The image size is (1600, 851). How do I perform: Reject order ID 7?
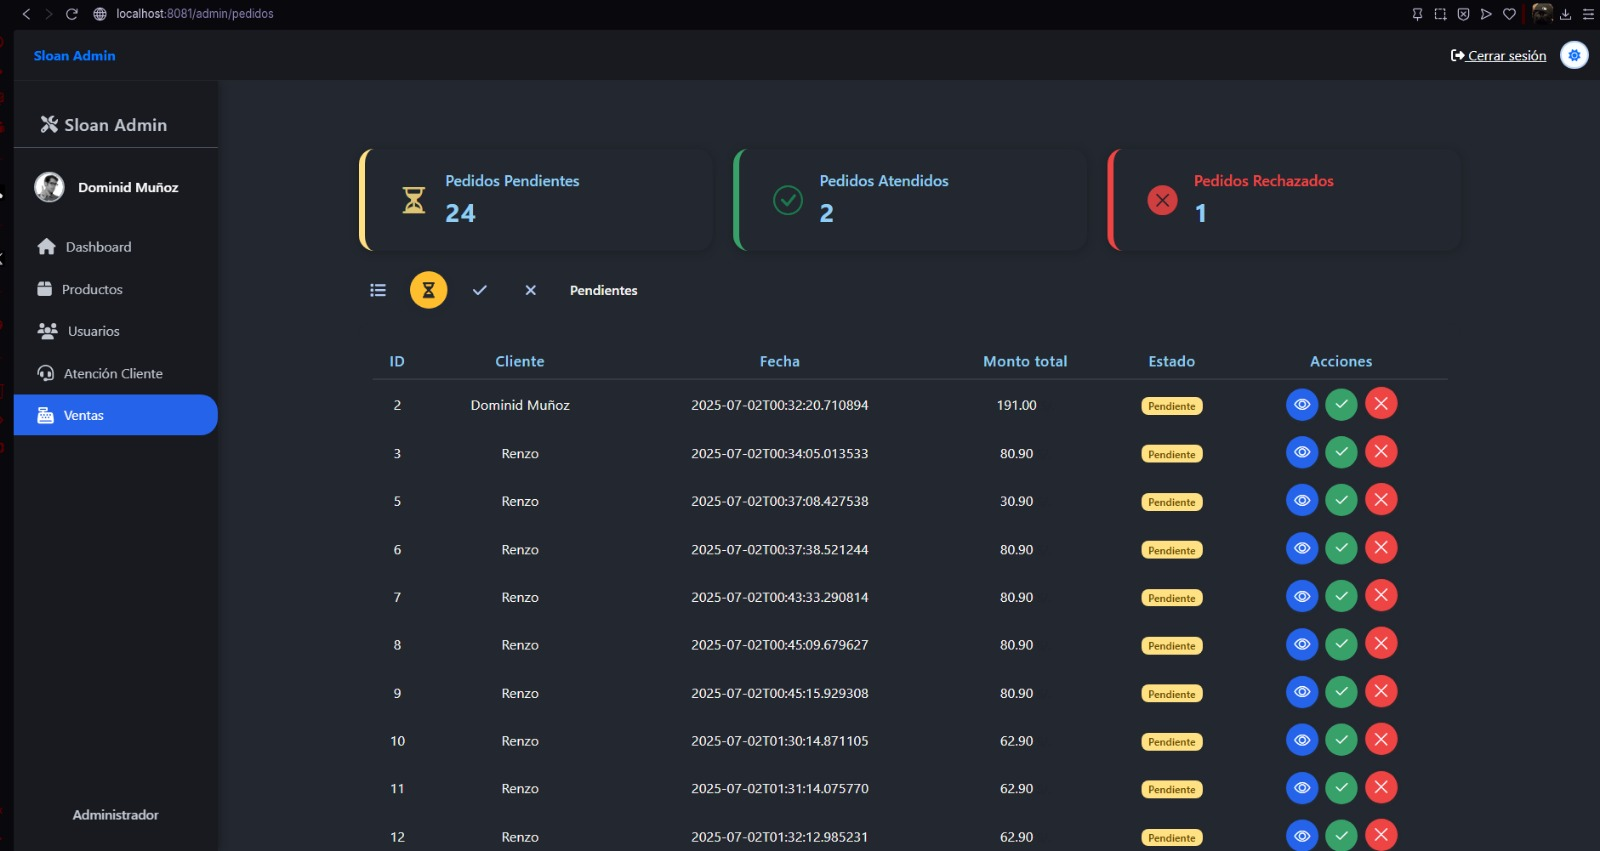[x=1381, y=596]
